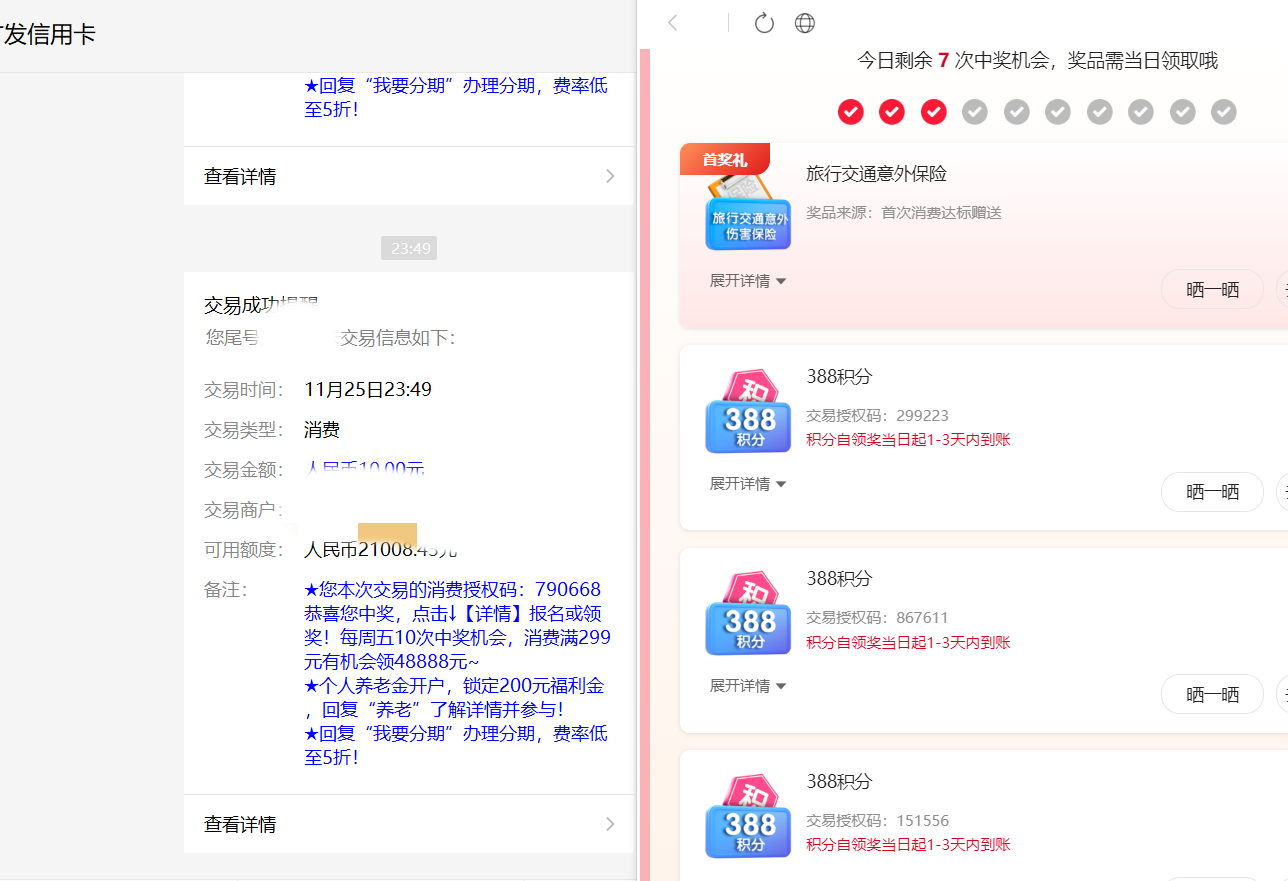Click the chevron arrow of the lower 查看详情 row

[610, 824]
